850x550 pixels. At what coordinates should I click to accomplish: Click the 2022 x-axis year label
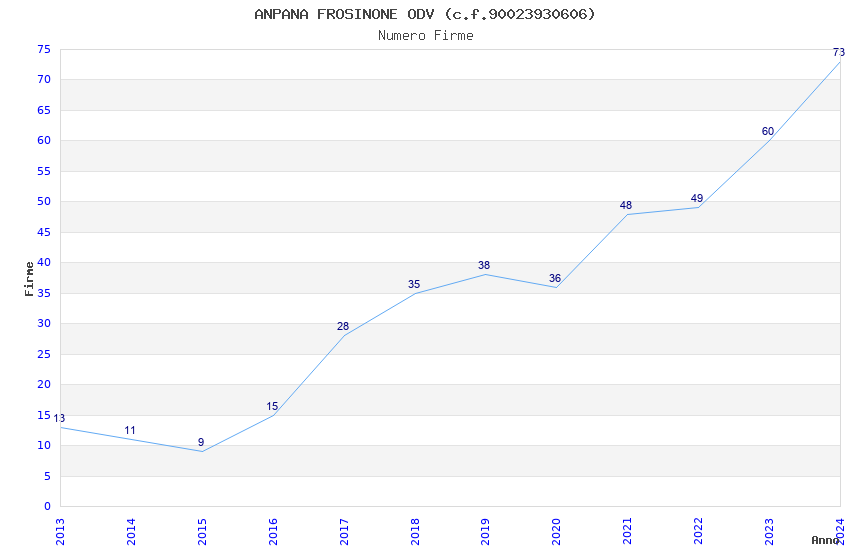(699, 532)
